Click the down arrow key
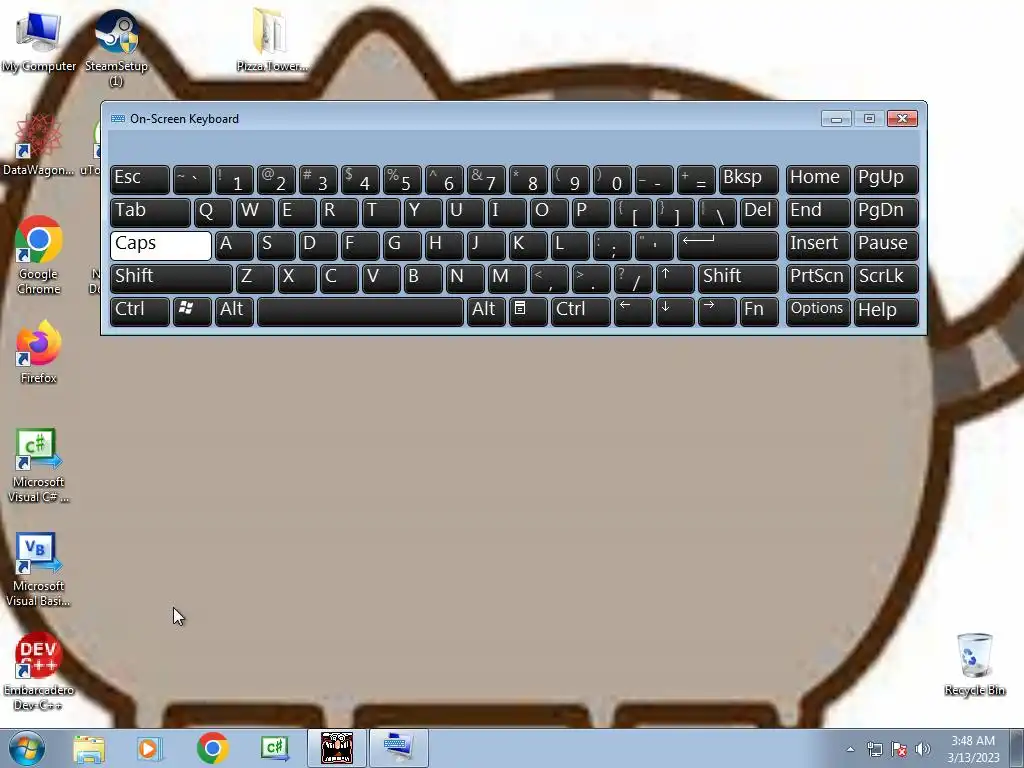The image size is (1024, 768). pyautogui.click(x=675, y=311)
